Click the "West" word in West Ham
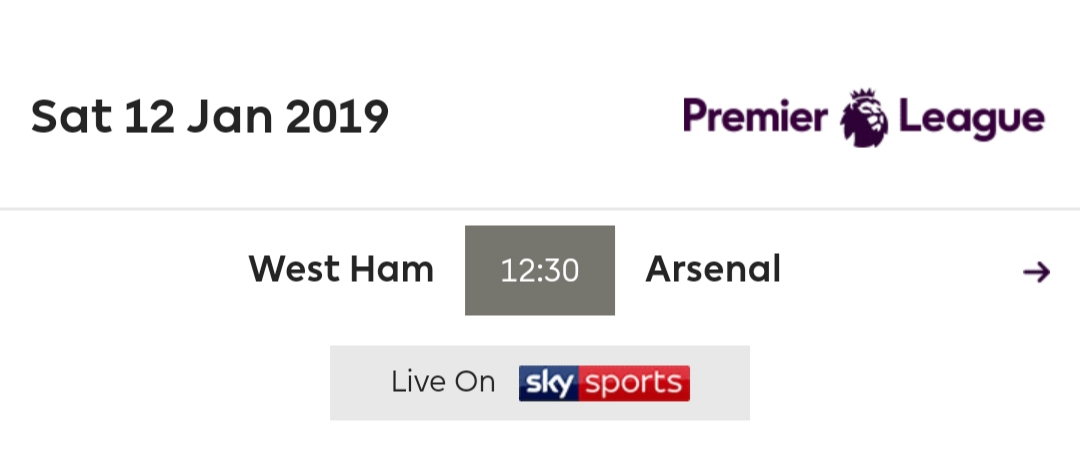 [x=294, y=269]
